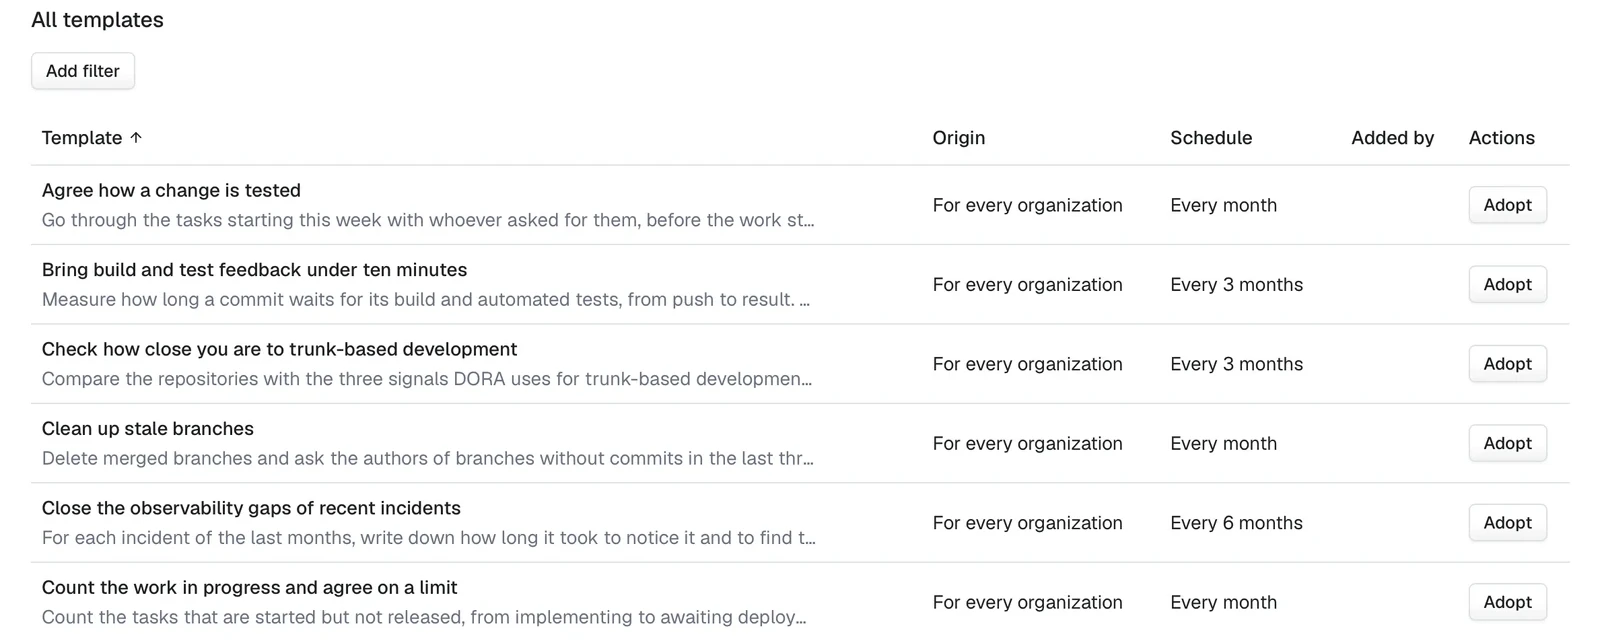The image size is (1600, 641).
Task: Click 'For every organization' in the work in progress row
Action: (x=1027, y=602)
